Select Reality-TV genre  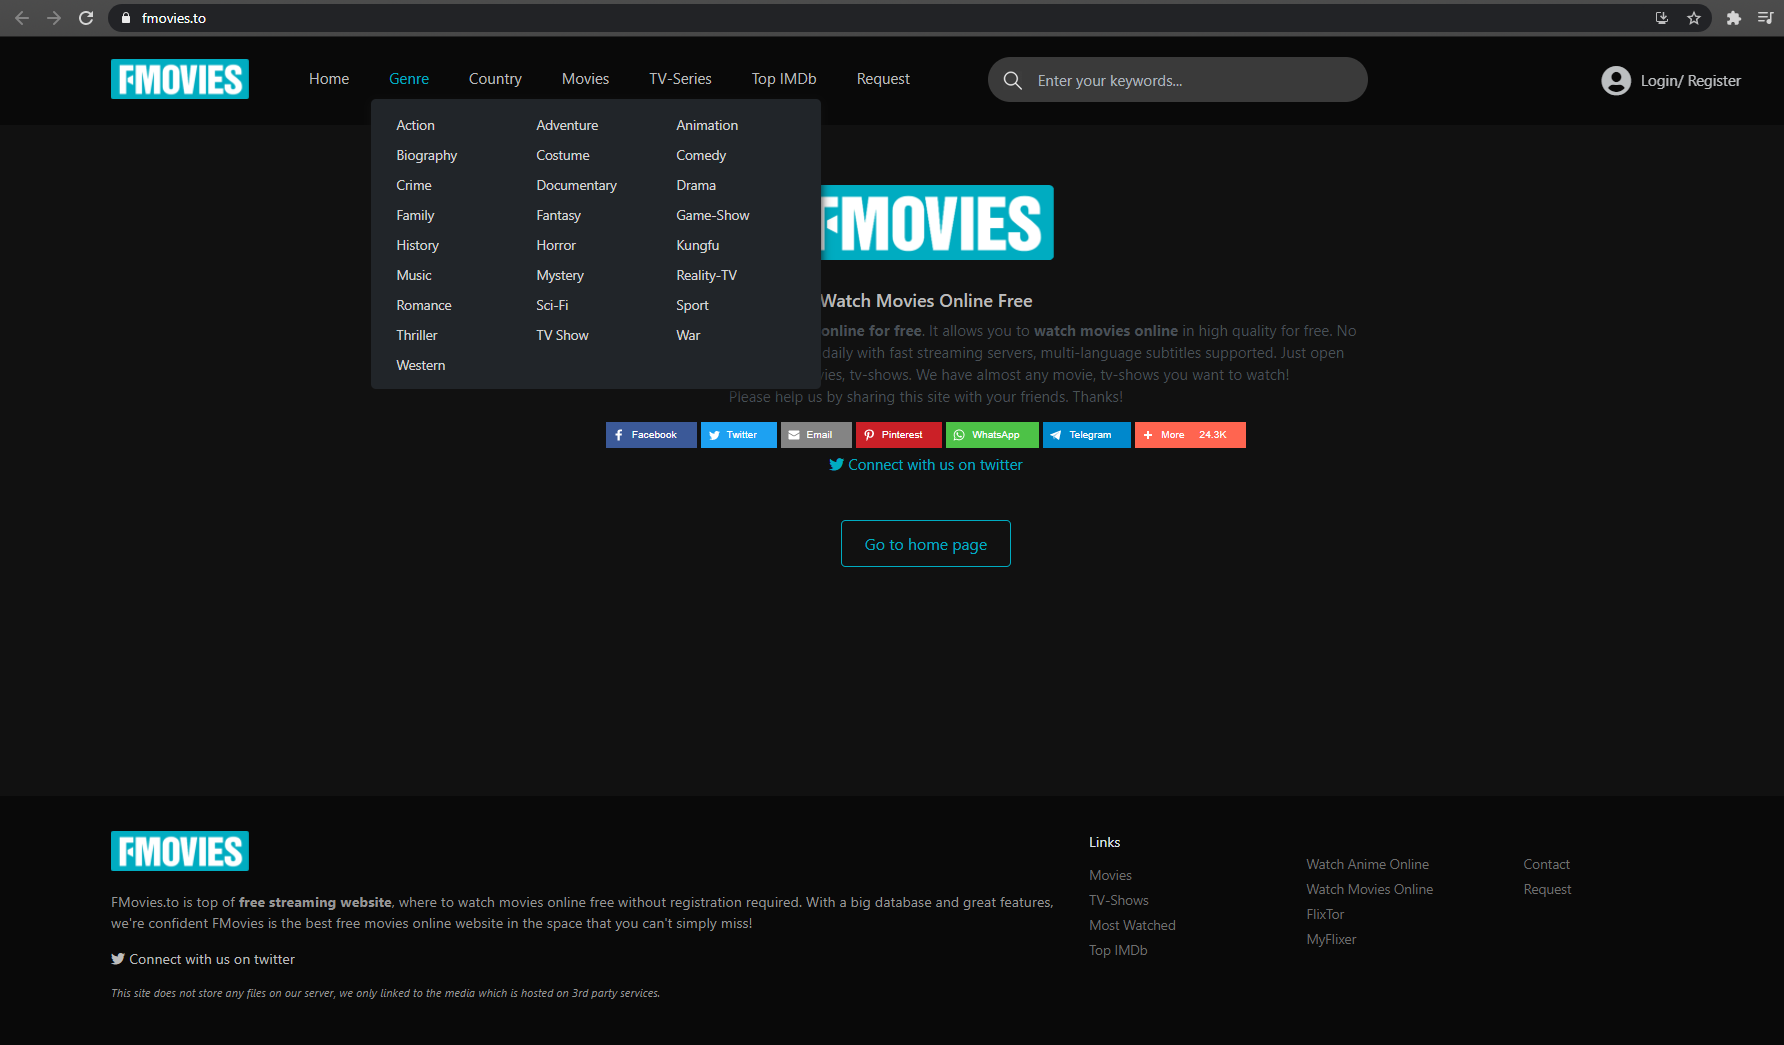(706, 275)
